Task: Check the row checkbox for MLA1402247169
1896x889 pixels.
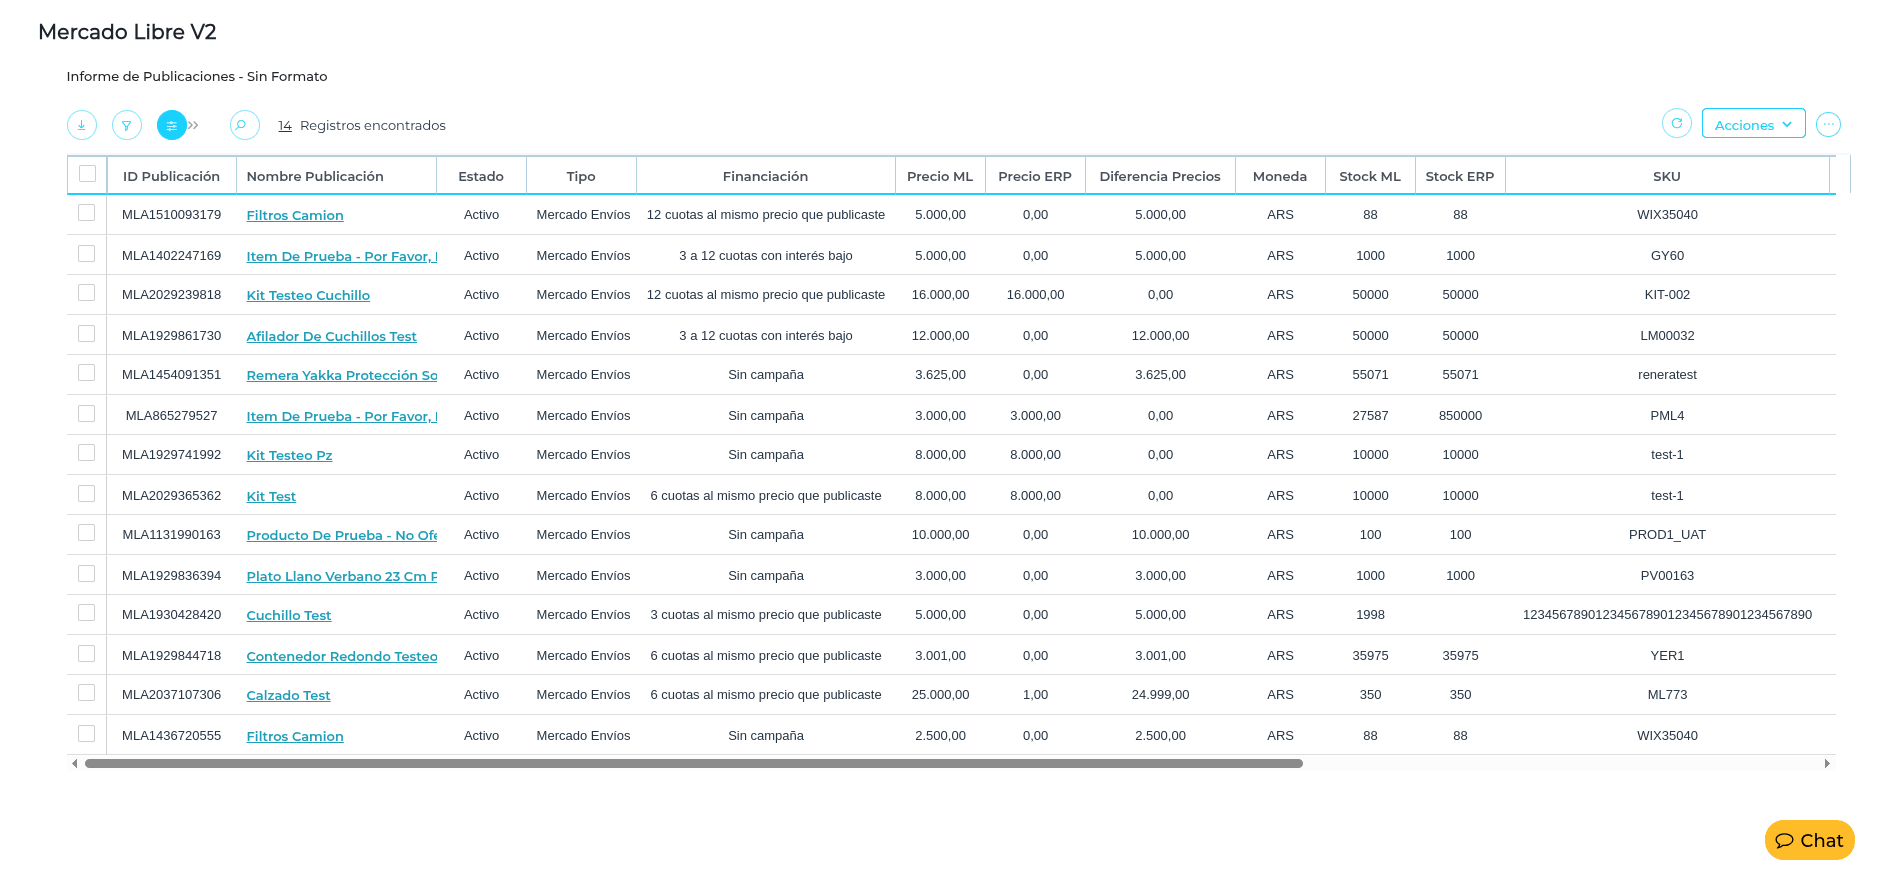Action: tap(87, 254)
